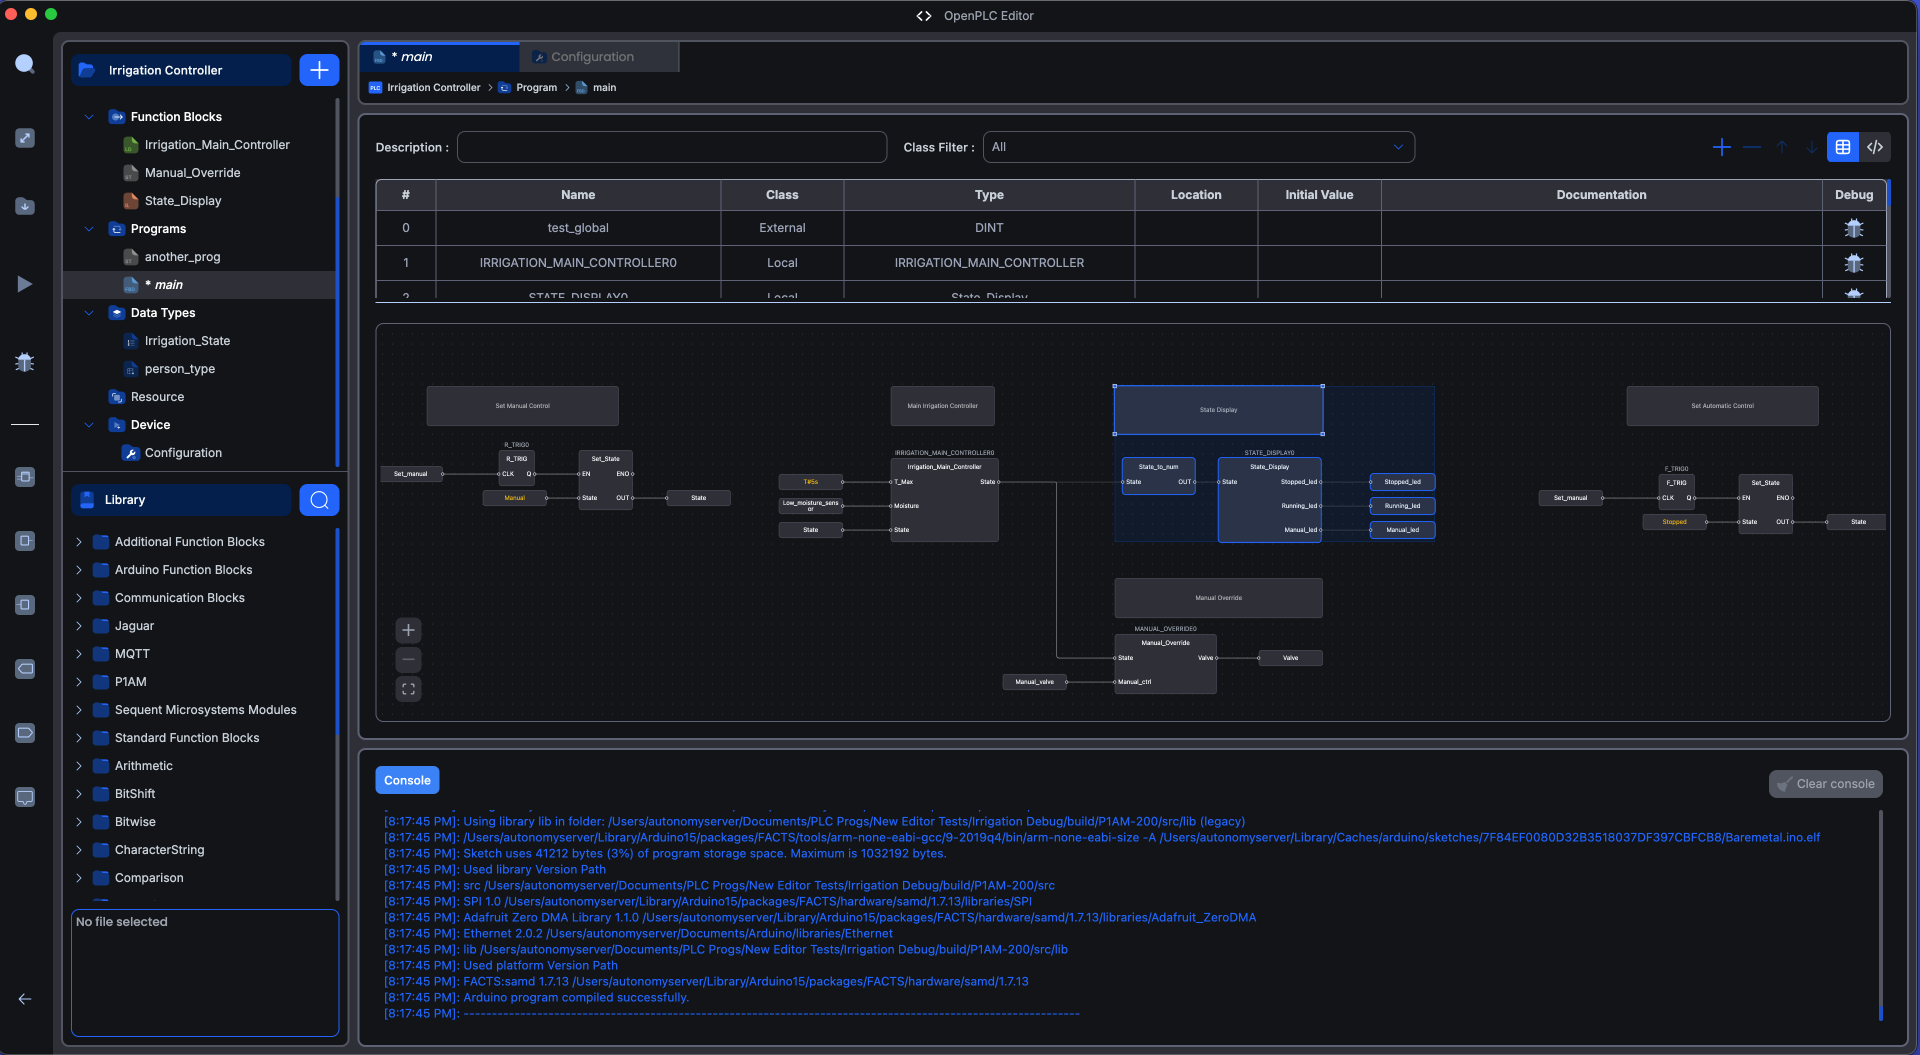Screen dimensions: 1920x1055
Task: Click the comment block icon in sidebar
Action: [25, 797]
